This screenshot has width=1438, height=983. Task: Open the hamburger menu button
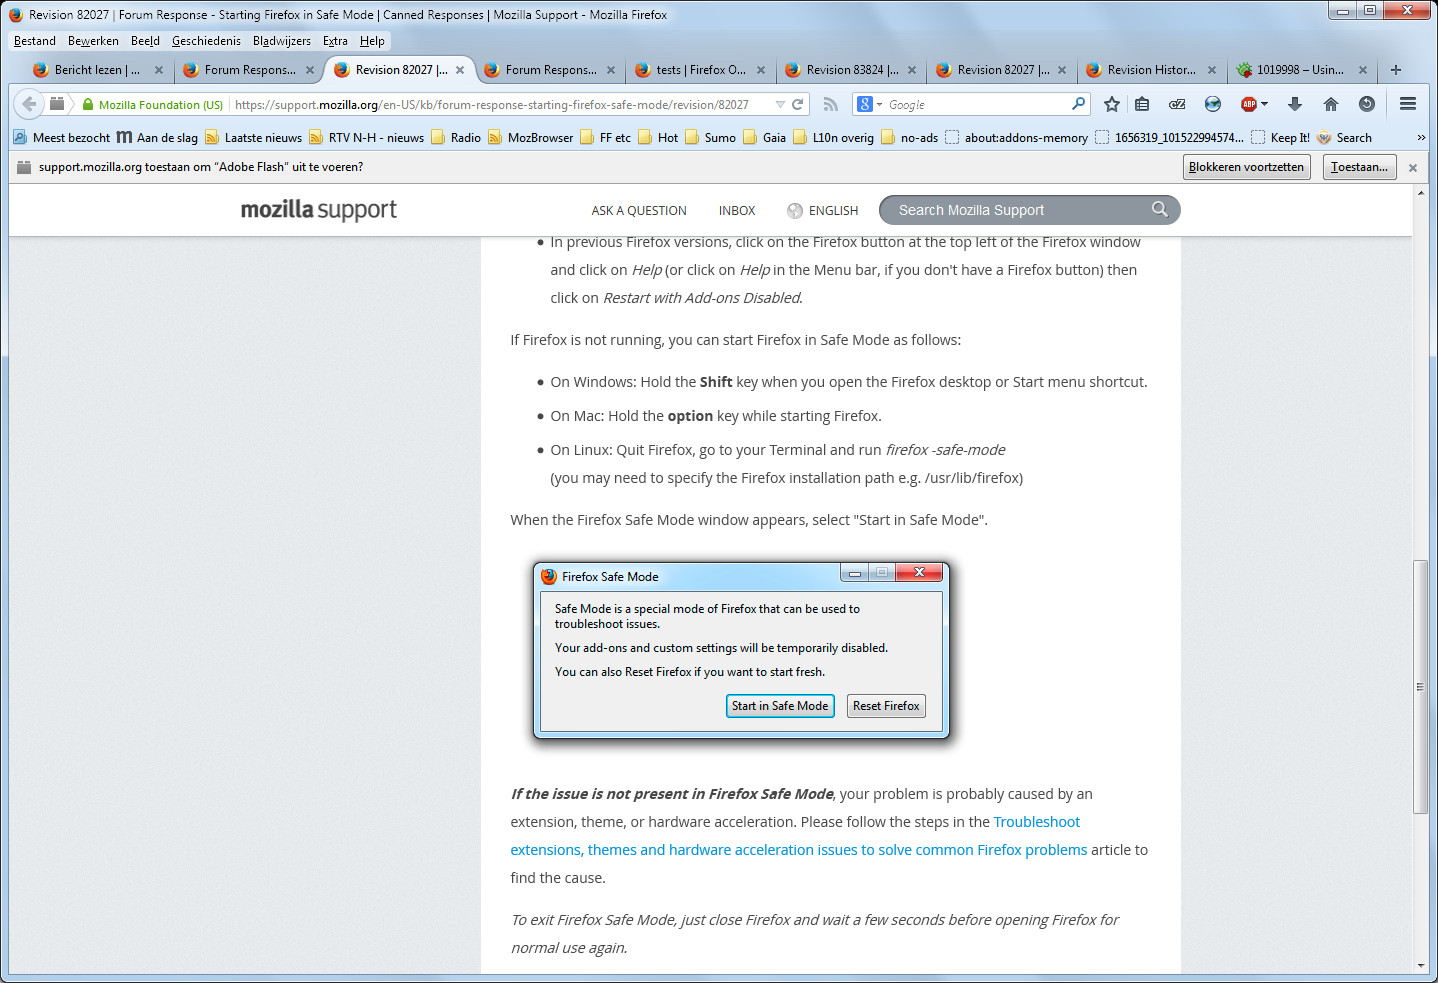[1408, 104]
